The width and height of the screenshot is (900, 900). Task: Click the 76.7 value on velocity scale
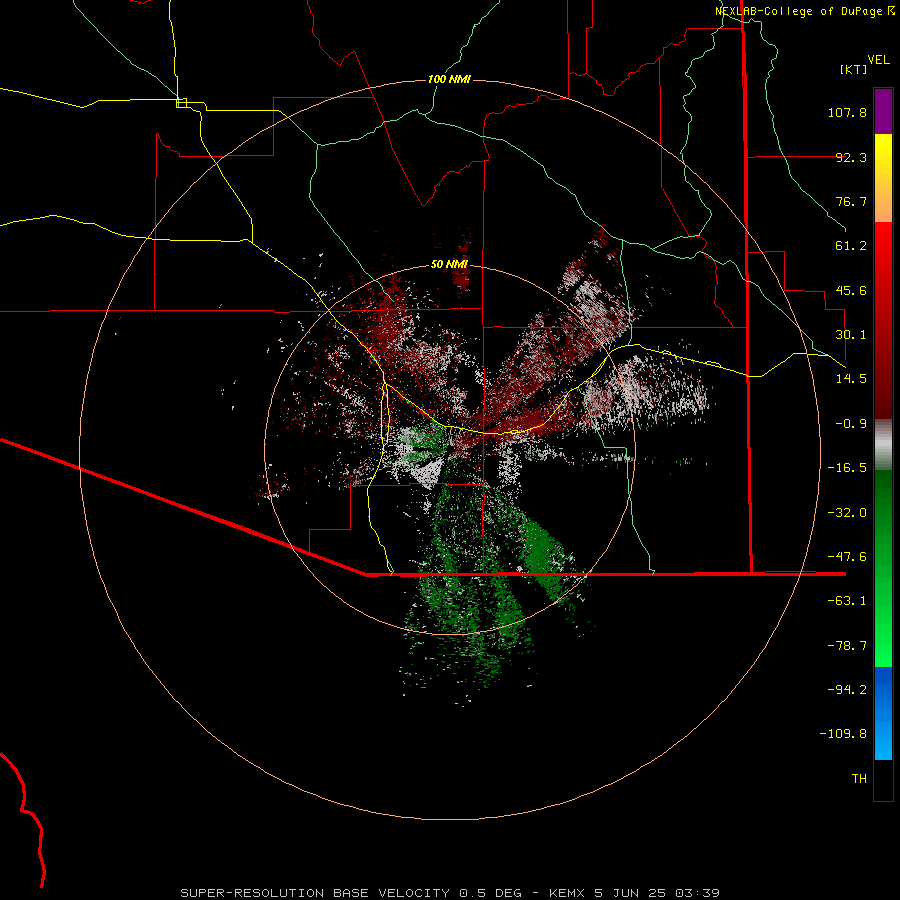tap(851, 201)
